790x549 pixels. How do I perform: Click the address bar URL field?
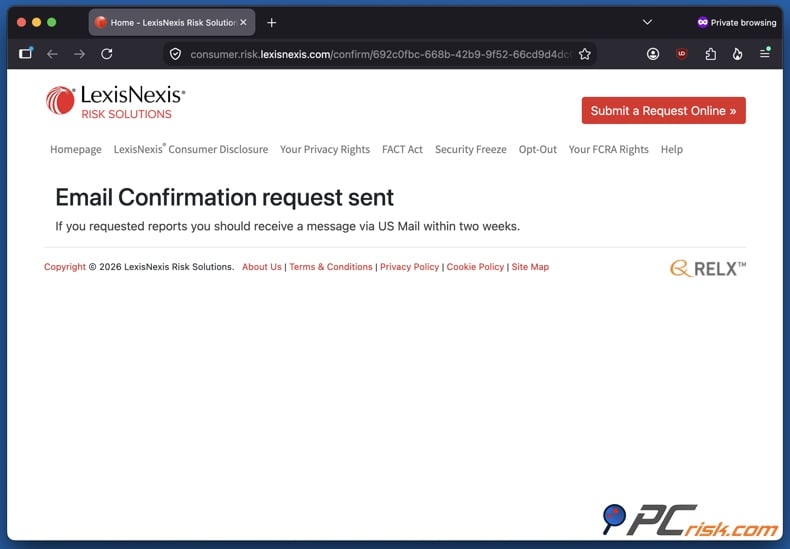click(x=380, y=54)
